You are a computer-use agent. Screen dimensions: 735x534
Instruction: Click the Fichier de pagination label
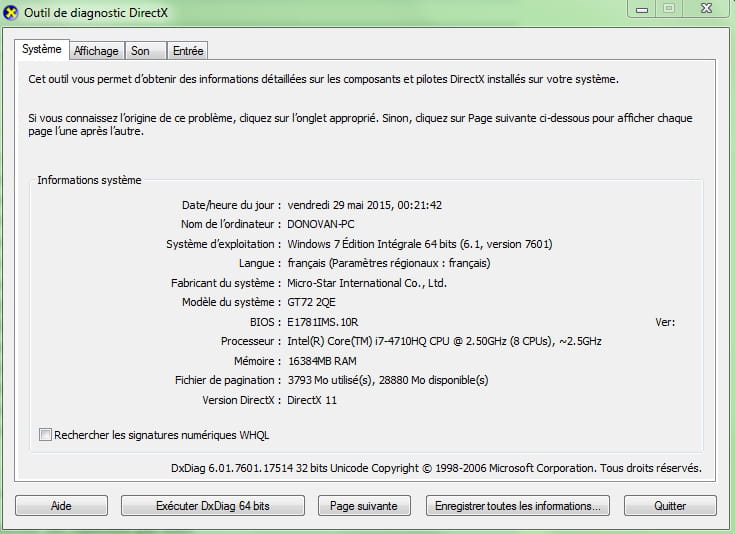click(x=228, y=380)
